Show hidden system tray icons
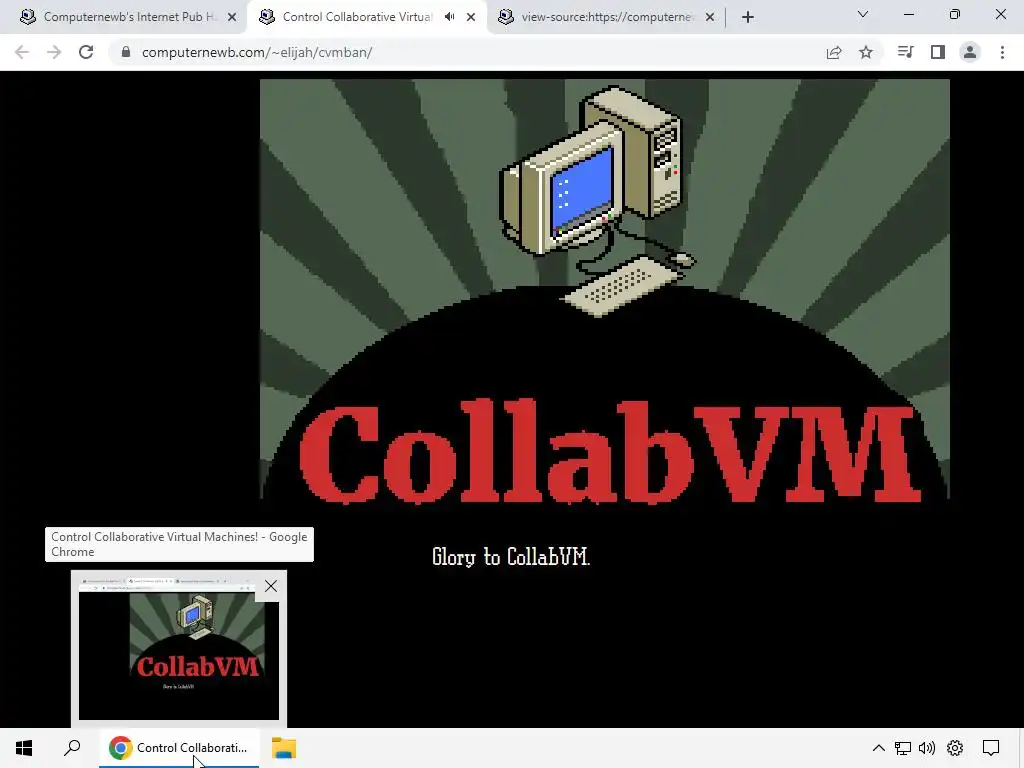1024x768 pixels. [879, 748]
